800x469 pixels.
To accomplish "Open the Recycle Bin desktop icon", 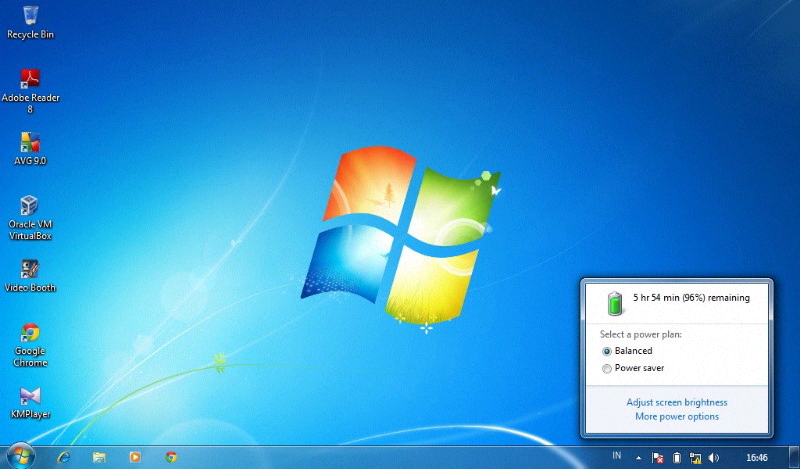I will point(30,22).
